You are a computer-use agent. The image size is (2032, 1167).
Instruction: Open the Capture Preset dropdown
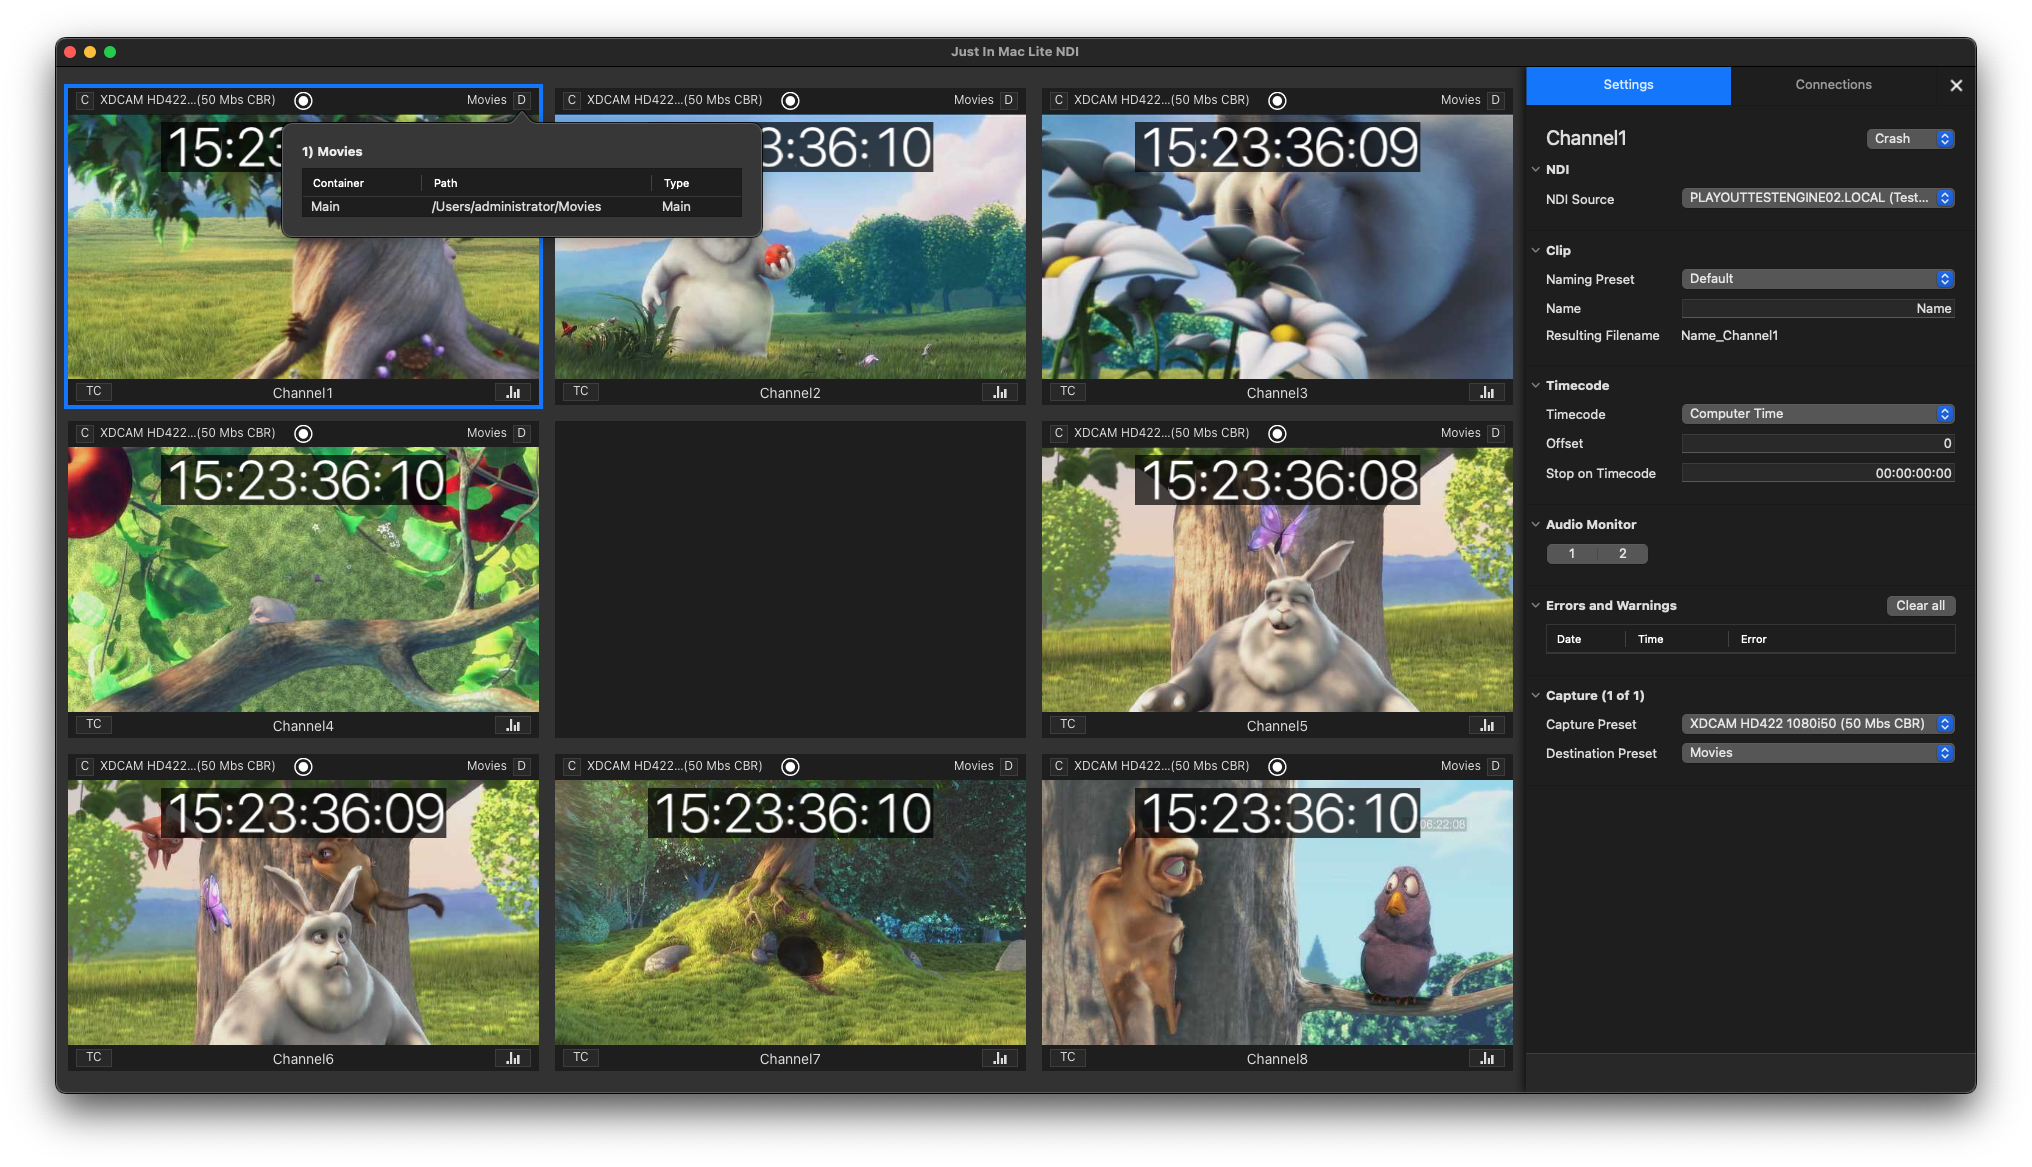(x=1818, y=724)
